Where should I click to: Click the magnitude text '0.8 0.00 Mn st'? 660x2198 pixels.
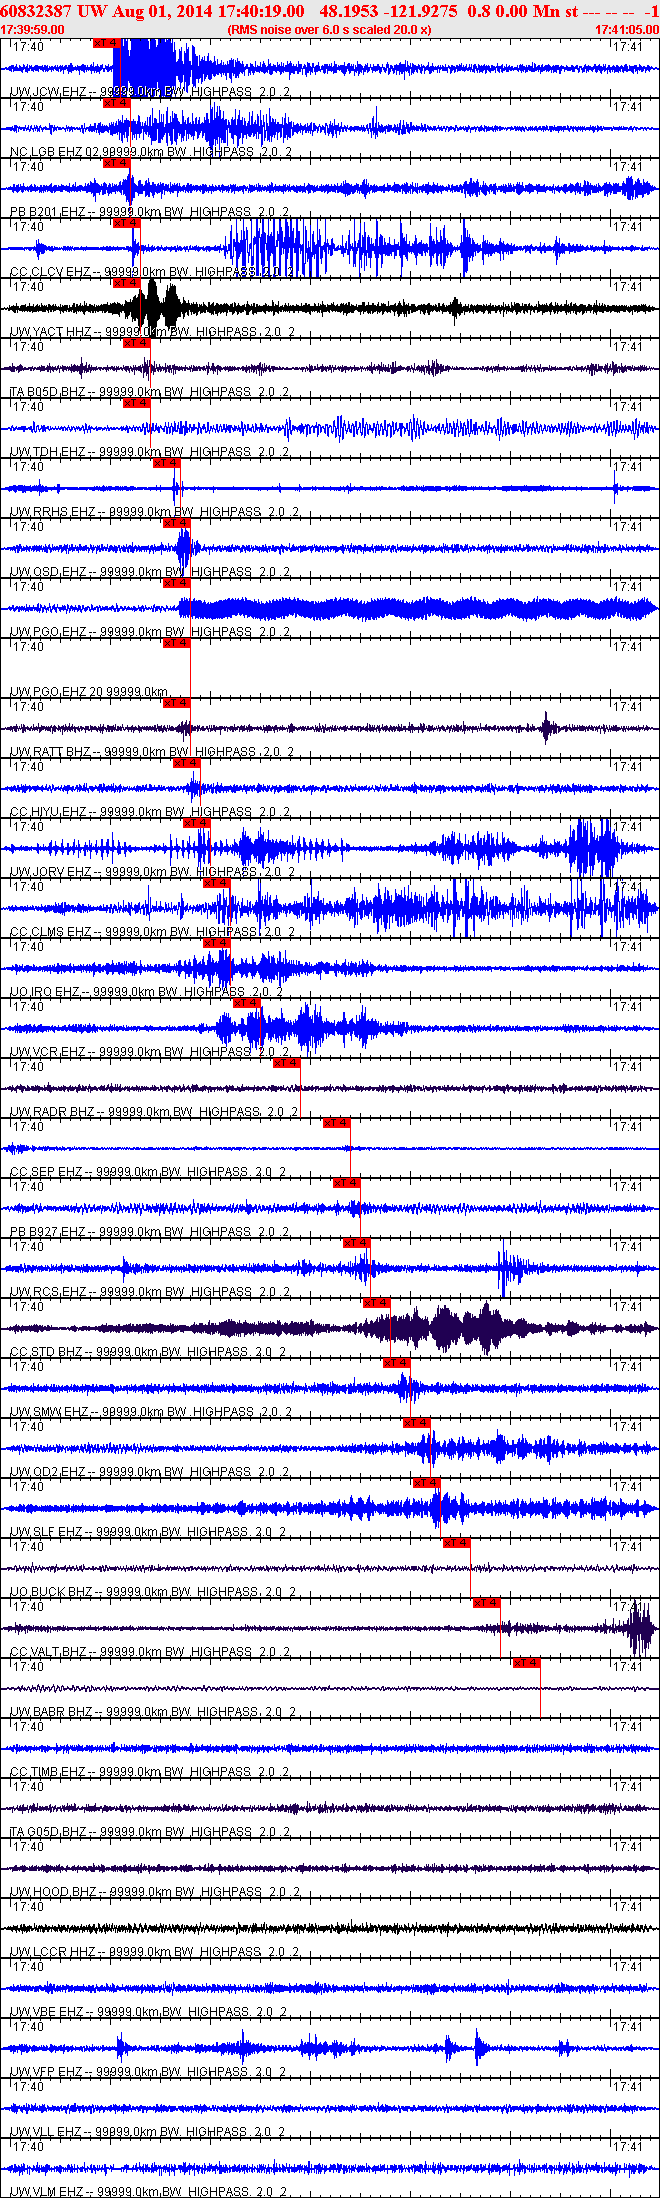tap(523, 11)
